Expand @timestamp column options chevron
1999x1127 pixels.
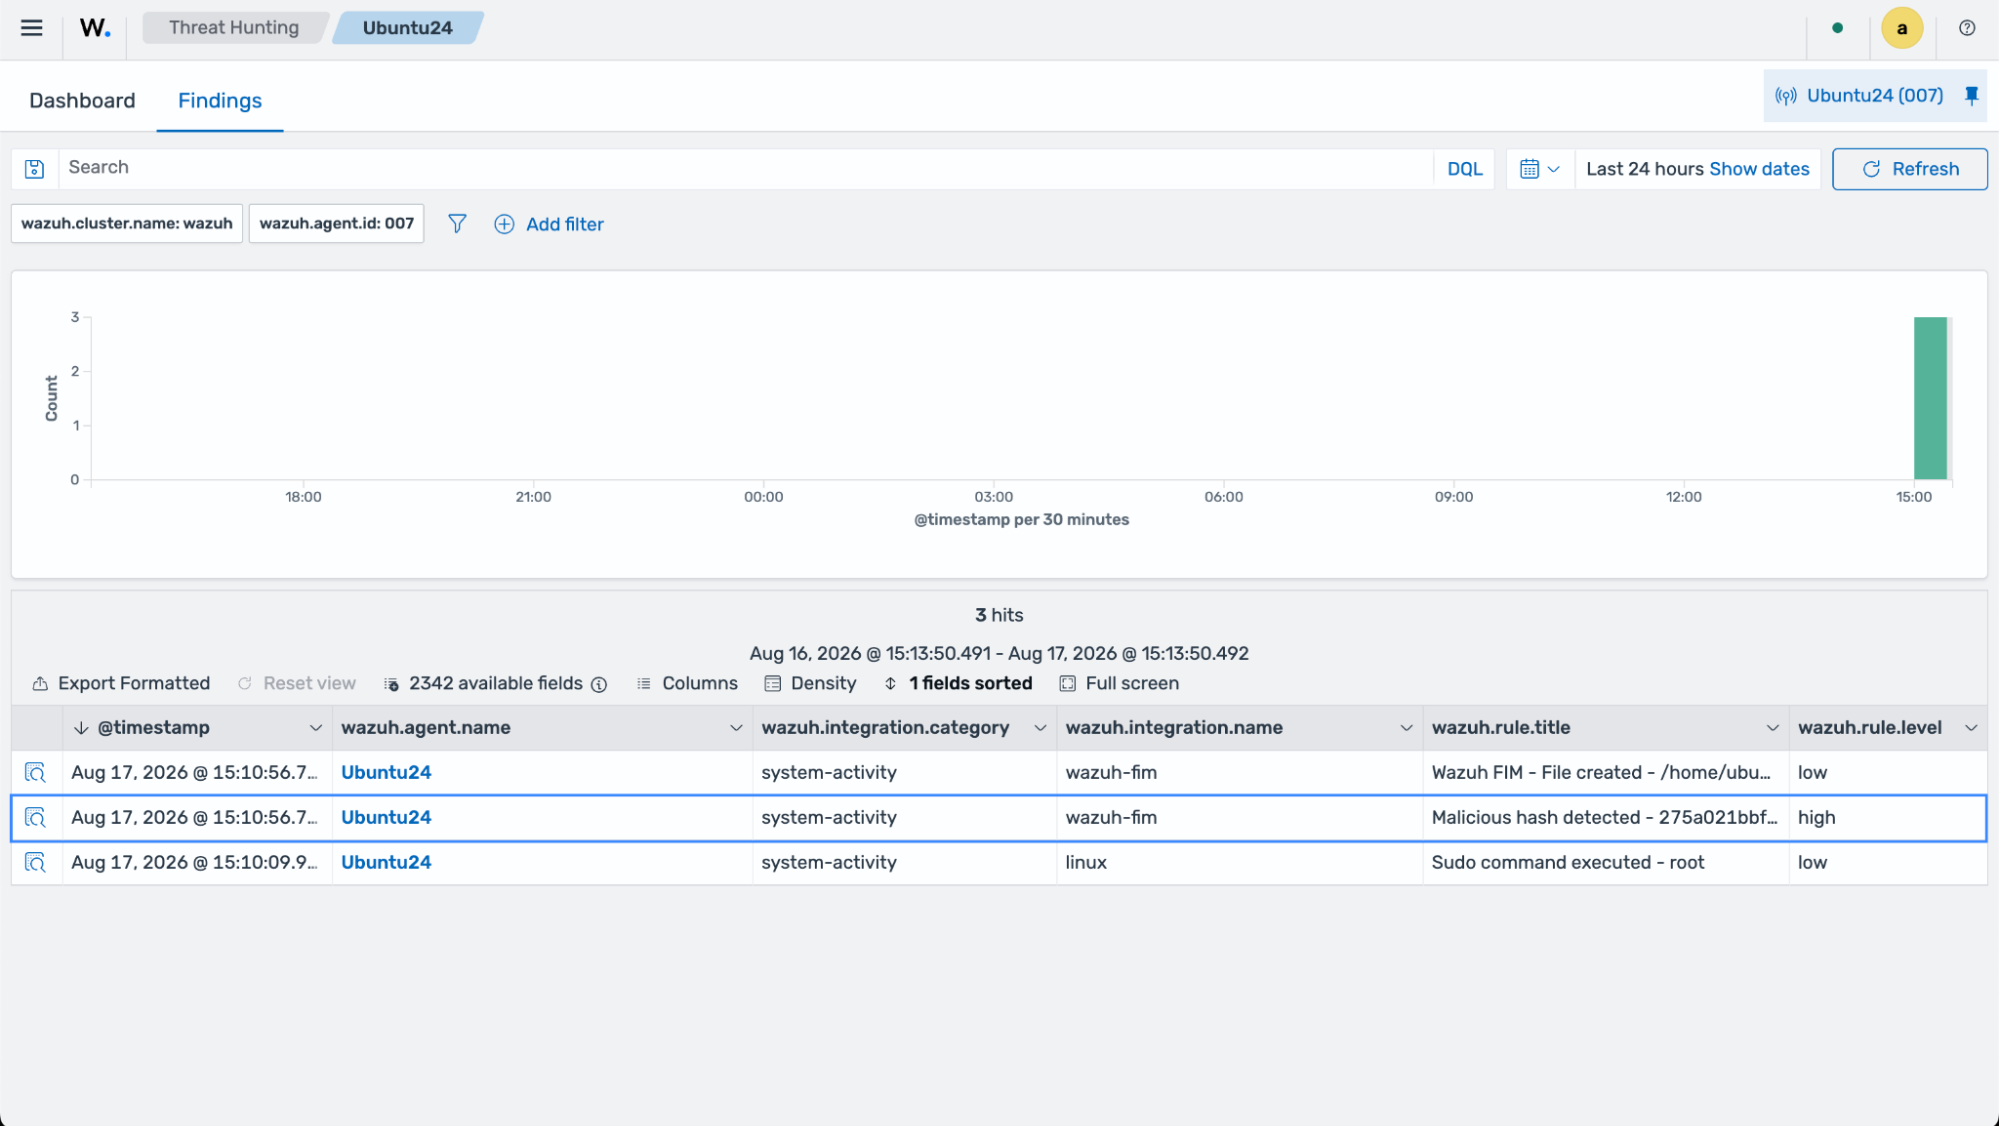point(316,728)
